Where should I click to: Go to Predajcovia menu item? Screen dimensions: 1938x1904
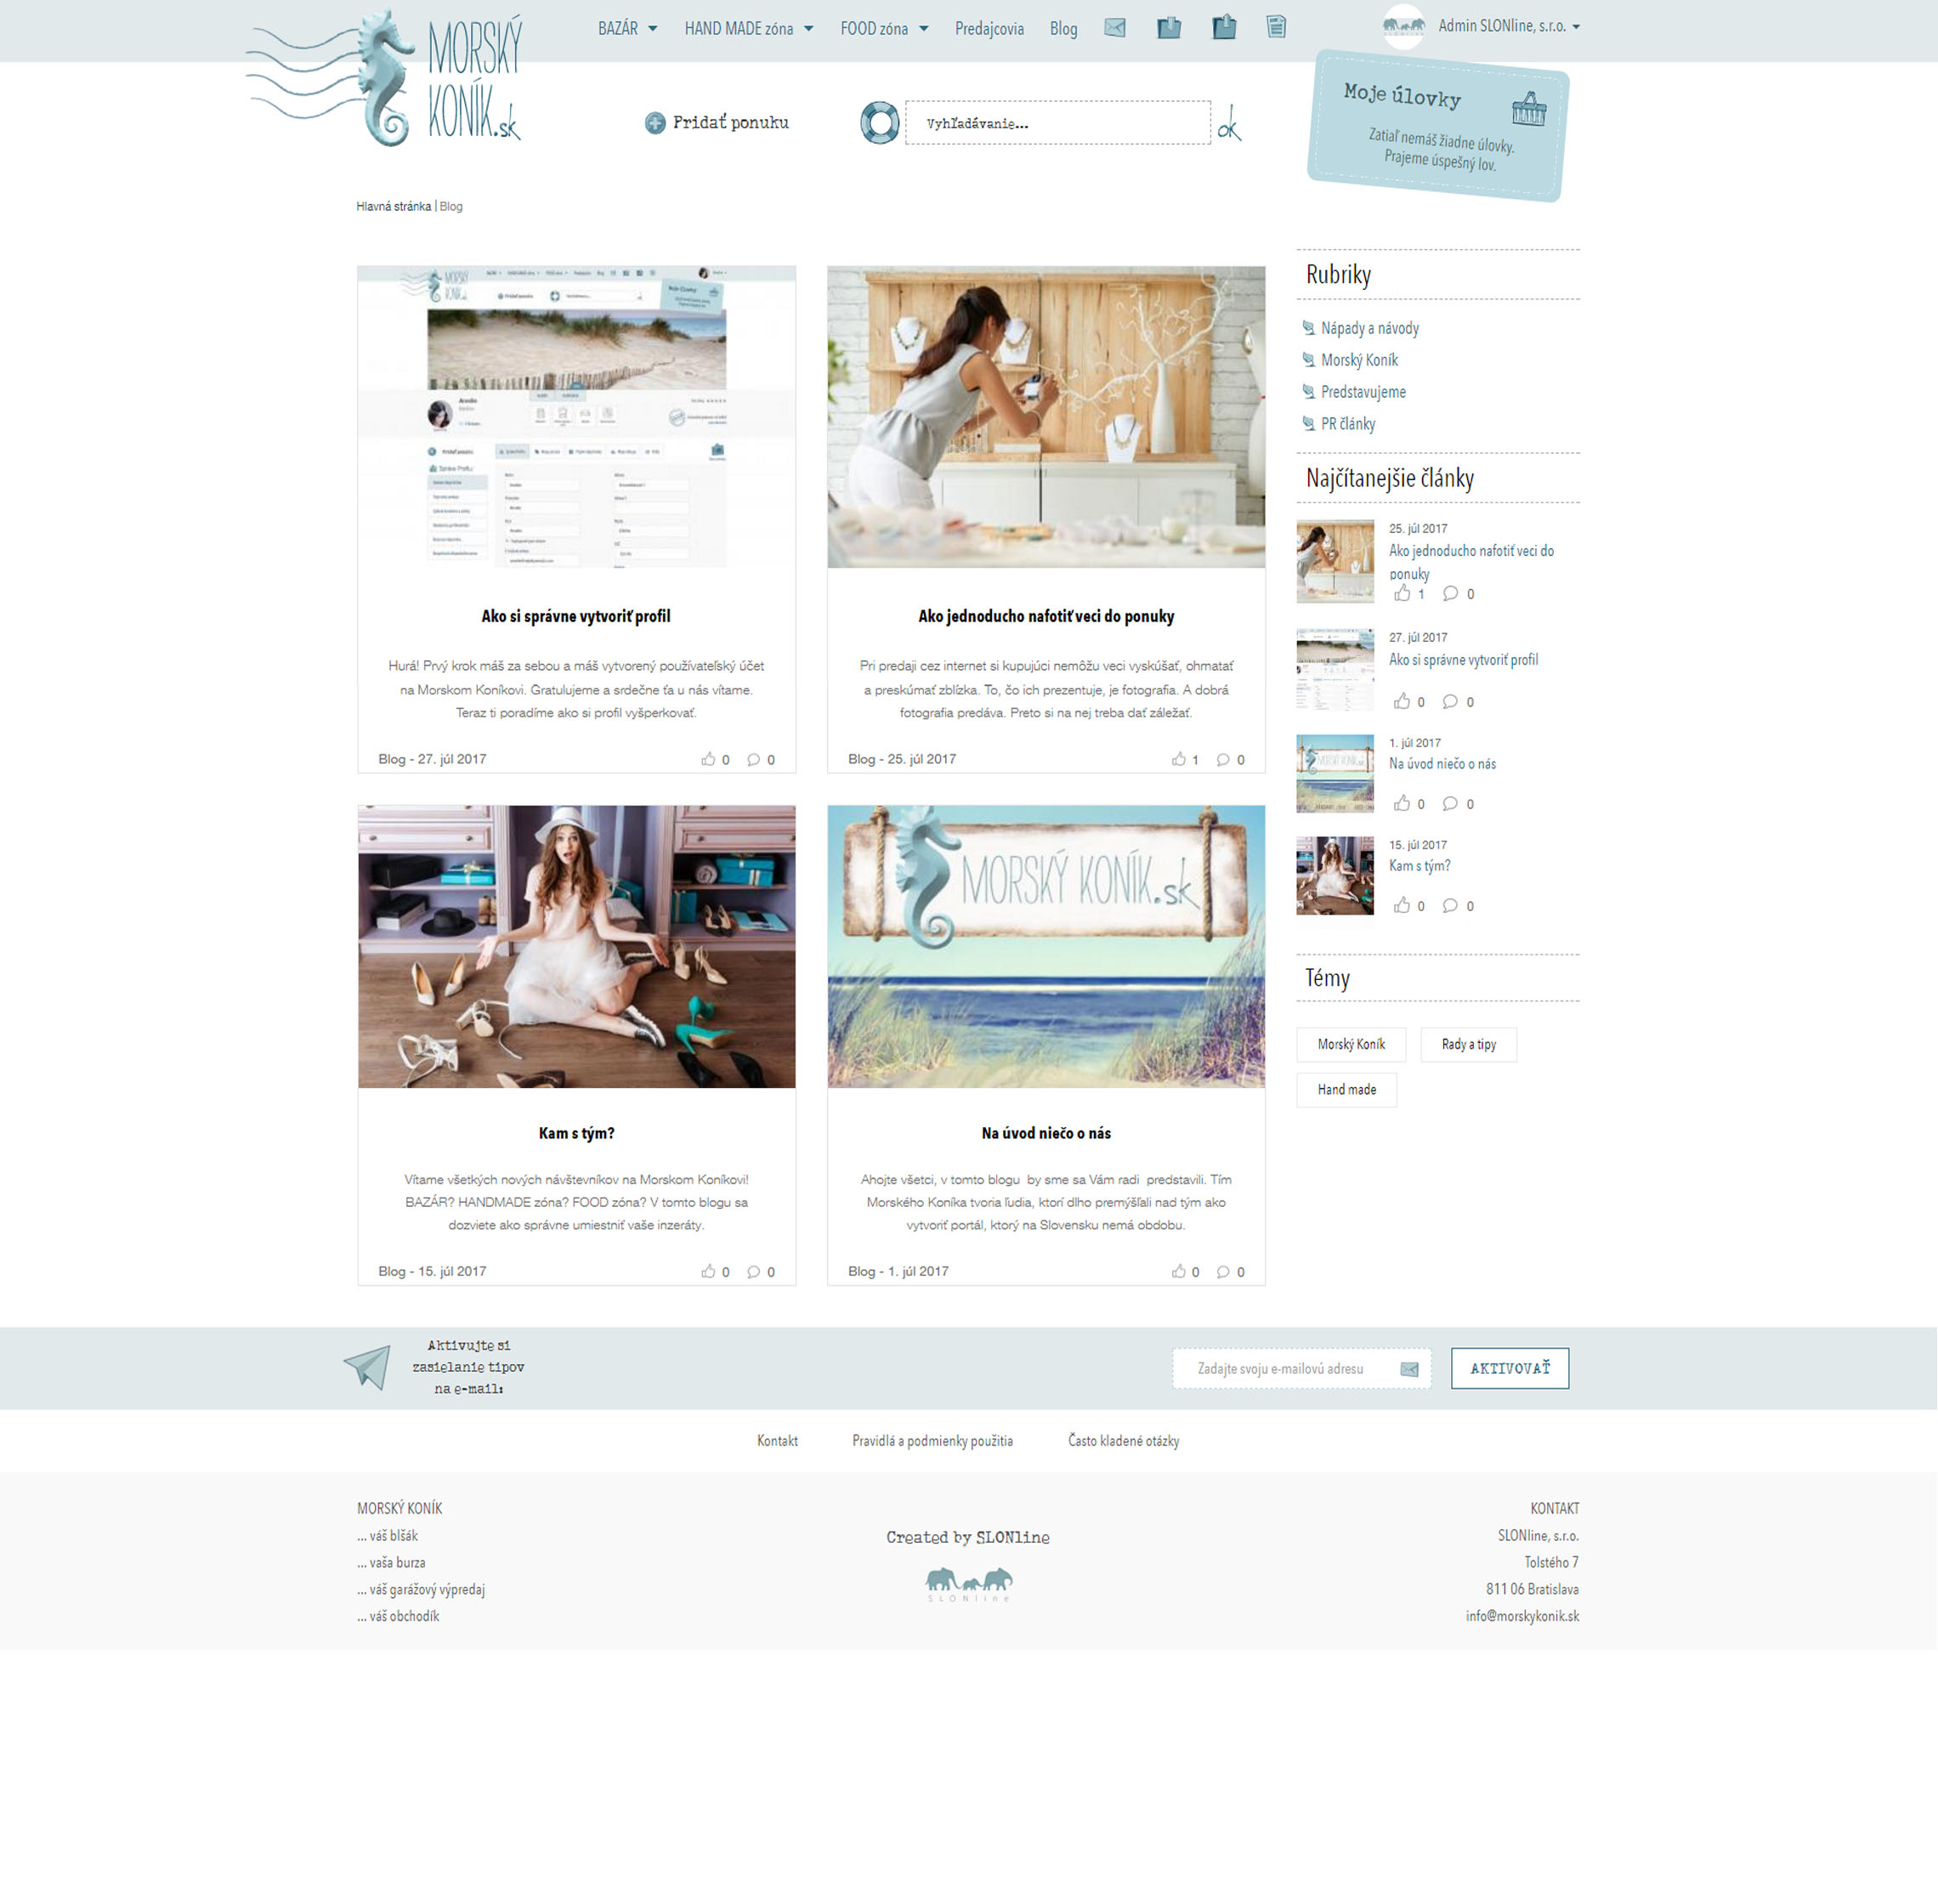pos(988,29)
